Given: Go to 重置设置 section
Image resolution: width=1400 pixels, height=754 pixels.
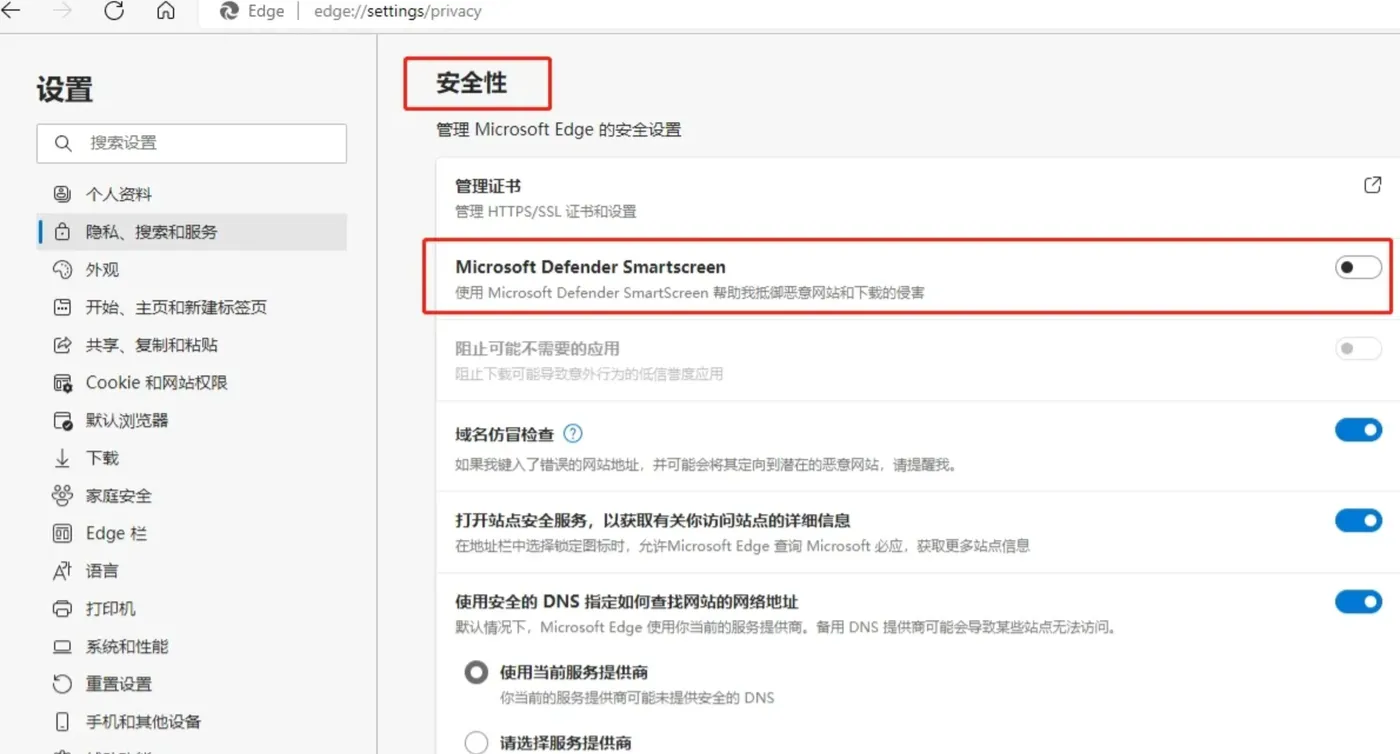Looking at the screenshot, I should pos(192,684).
